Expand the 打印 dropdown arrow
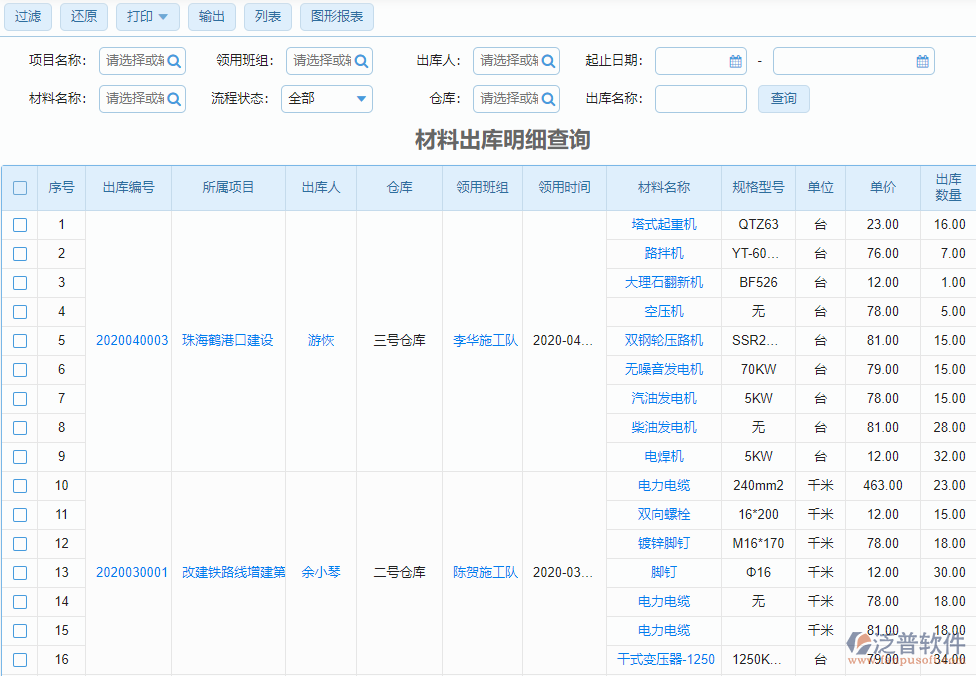 pos(165,17)
